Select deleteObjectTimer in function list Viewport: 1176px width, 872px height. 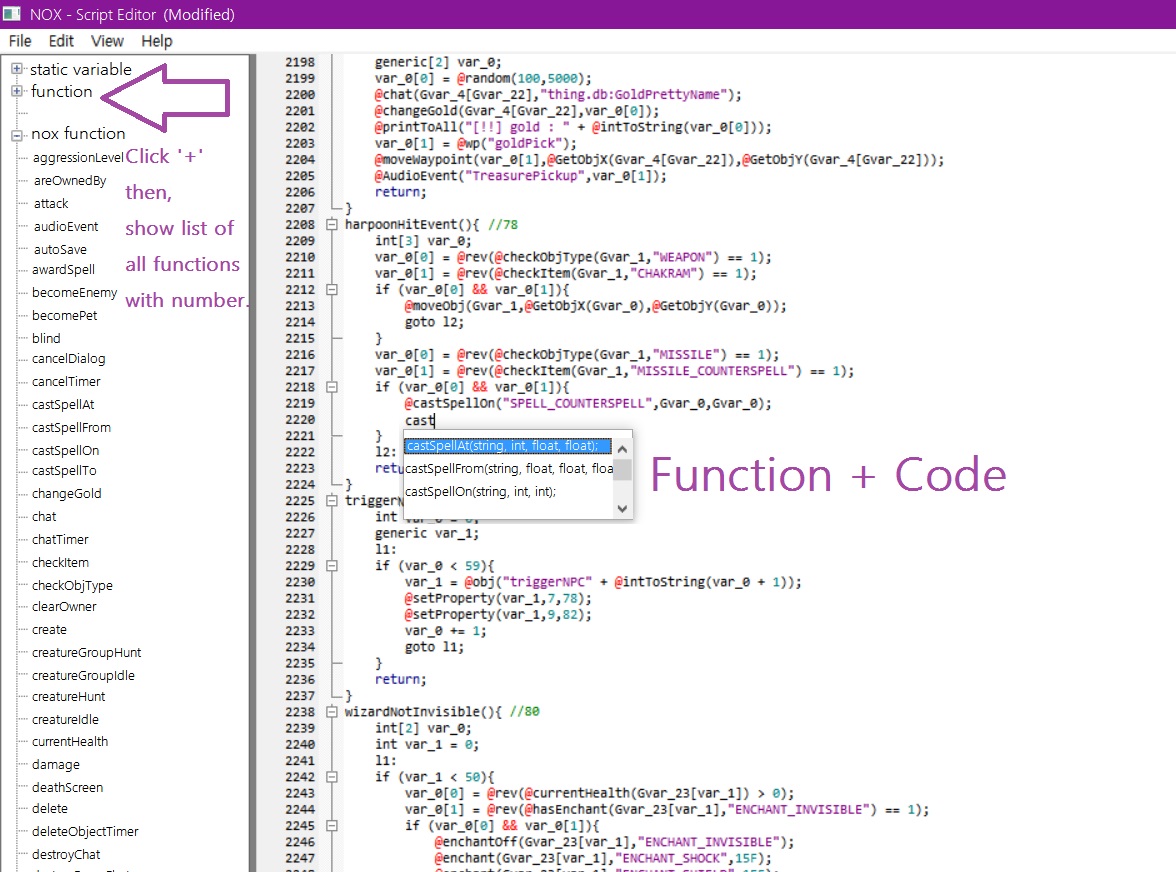(x=85, y=832)
